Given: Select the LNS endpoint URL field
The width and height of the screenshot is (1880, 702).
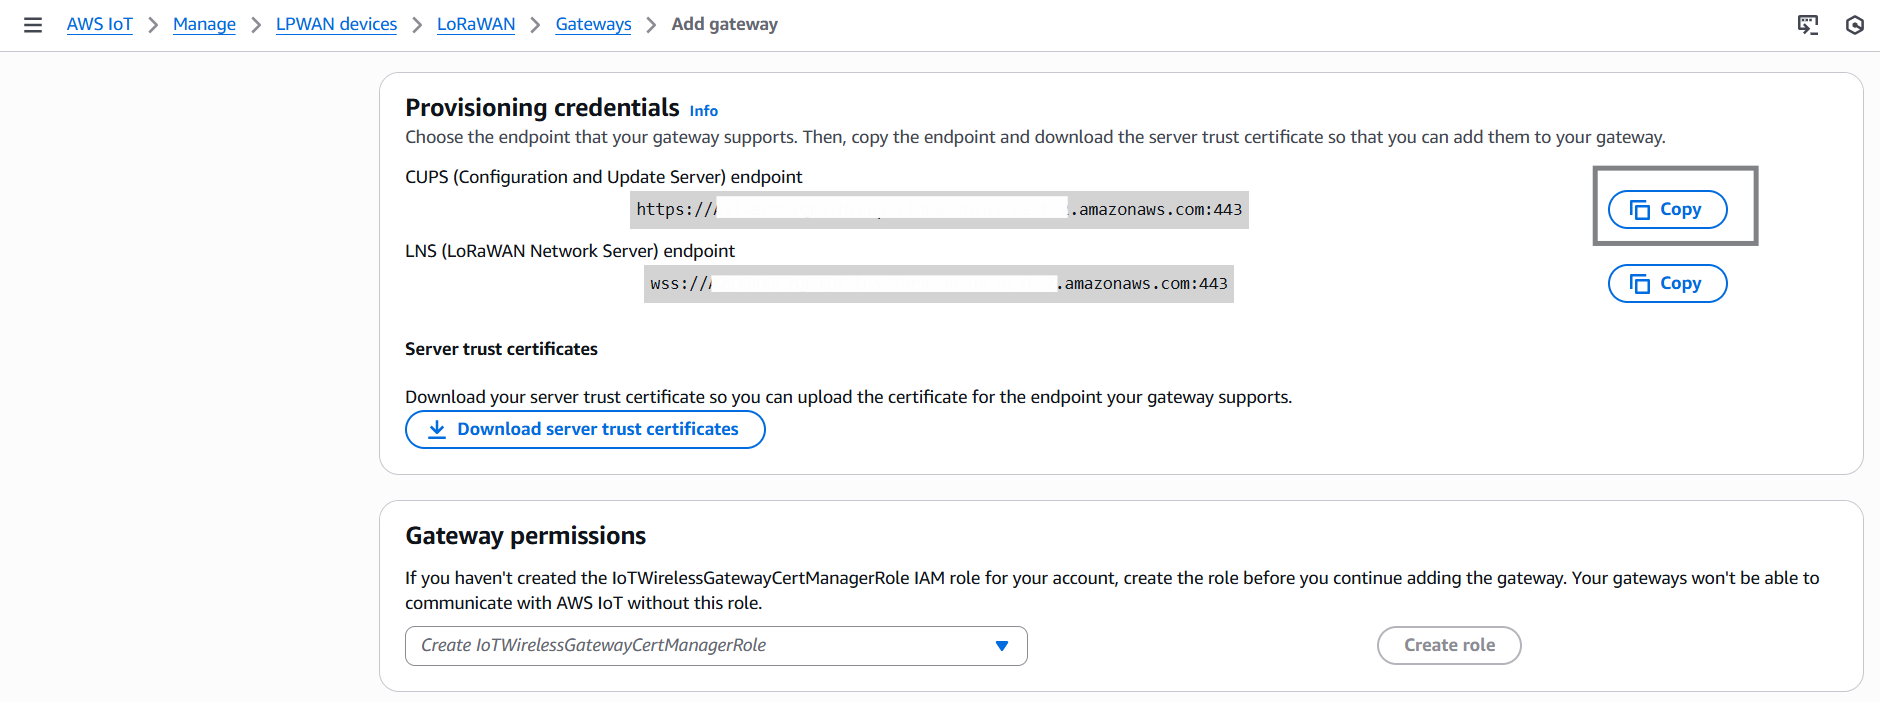Looking at the screenshot, I should [x=938, y=283].
